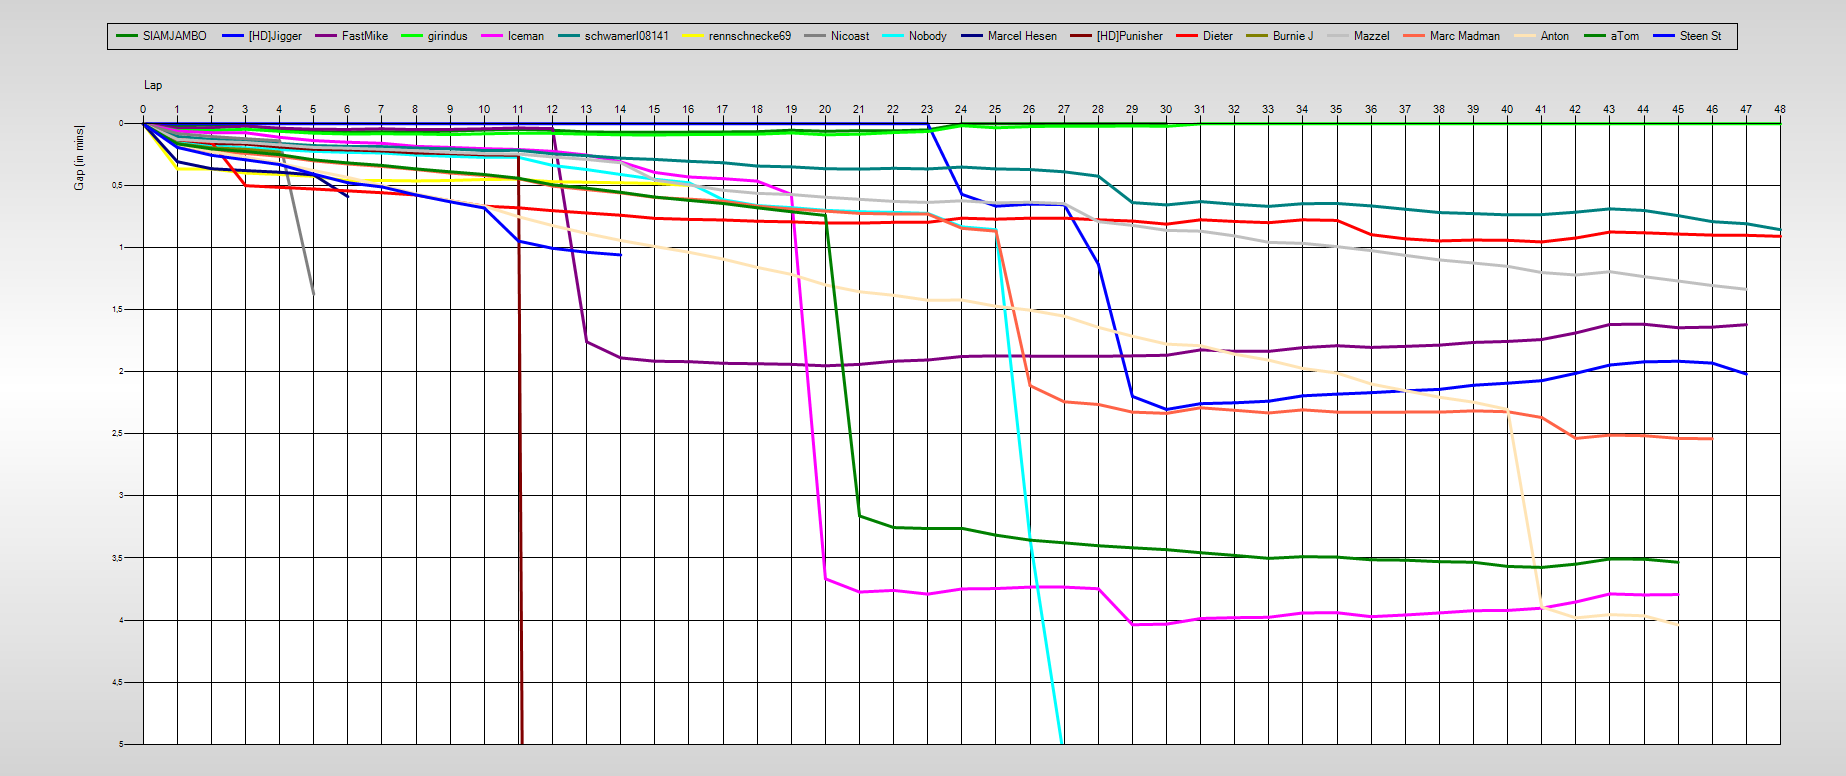Click the Anton legend entry
1846x776 pixels.
(1554, 36)
